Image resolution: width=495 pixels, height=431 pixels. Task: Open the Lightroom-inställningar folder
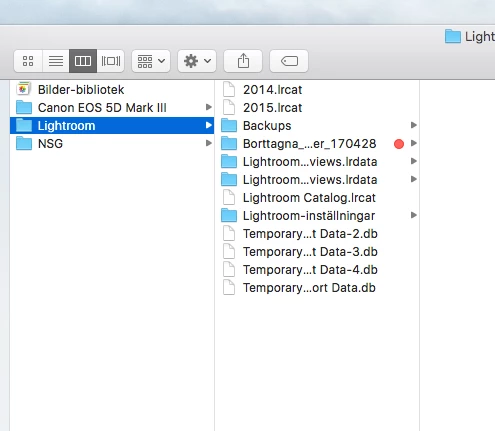tap(317, 215)
